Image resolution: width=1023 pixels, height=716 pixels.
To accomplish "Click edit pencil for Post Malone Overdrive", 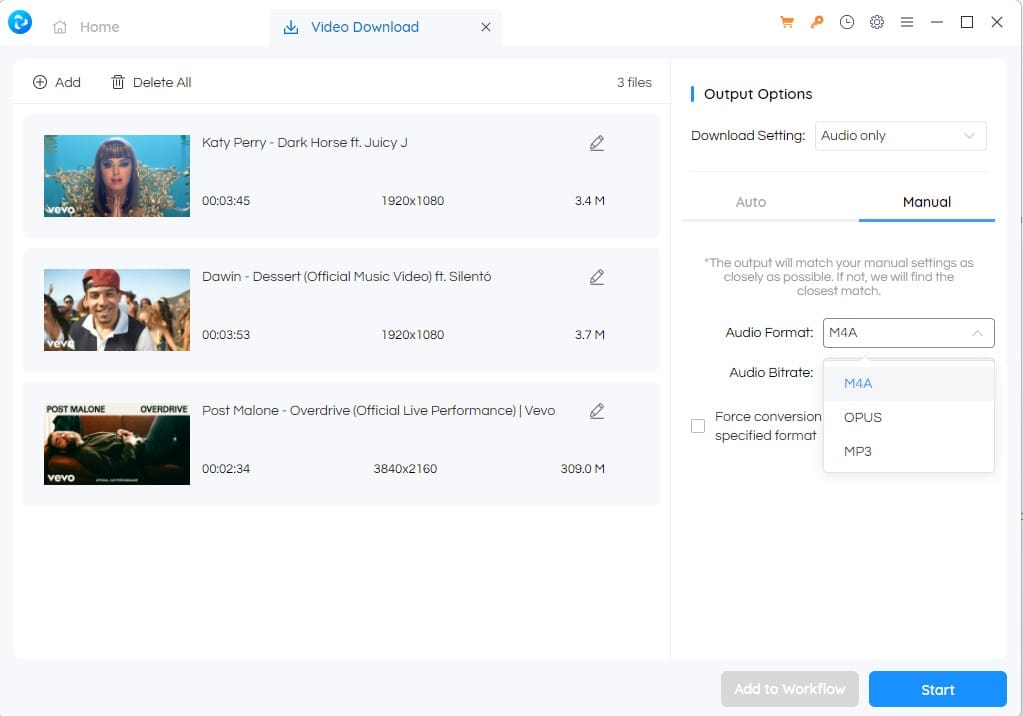I will (597, 411).
